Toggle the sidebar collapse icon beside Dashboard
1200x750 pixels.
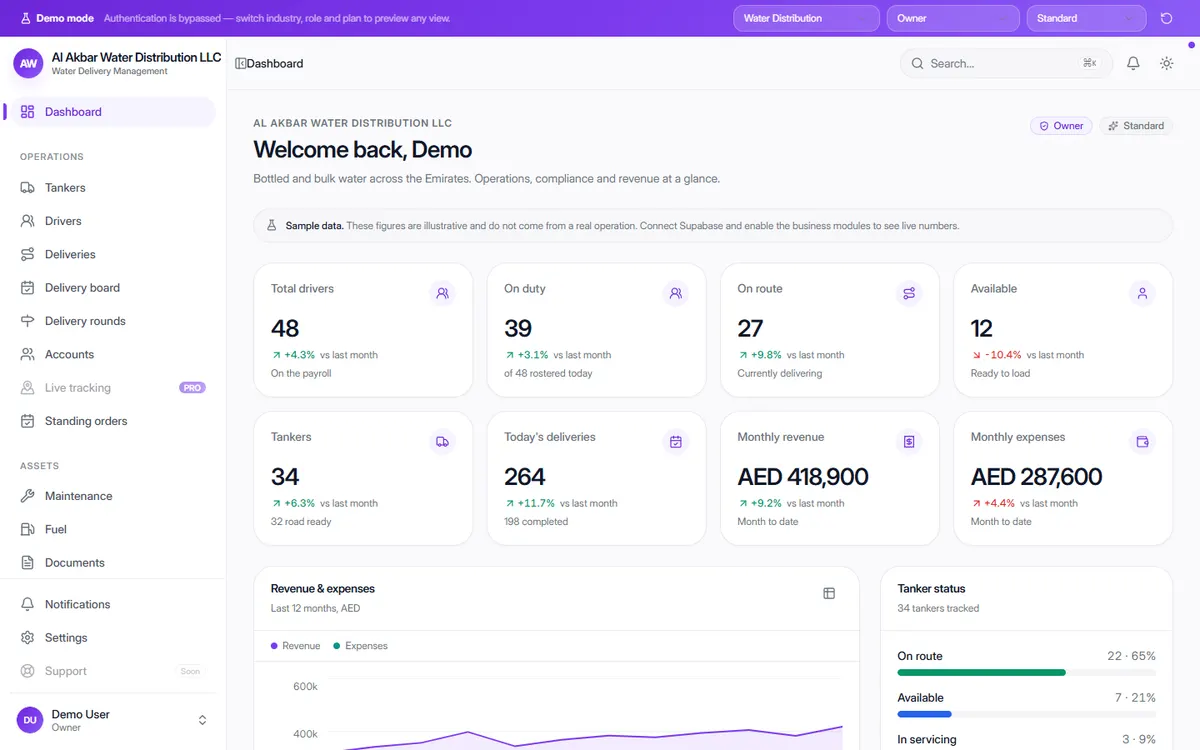(240, 63)
